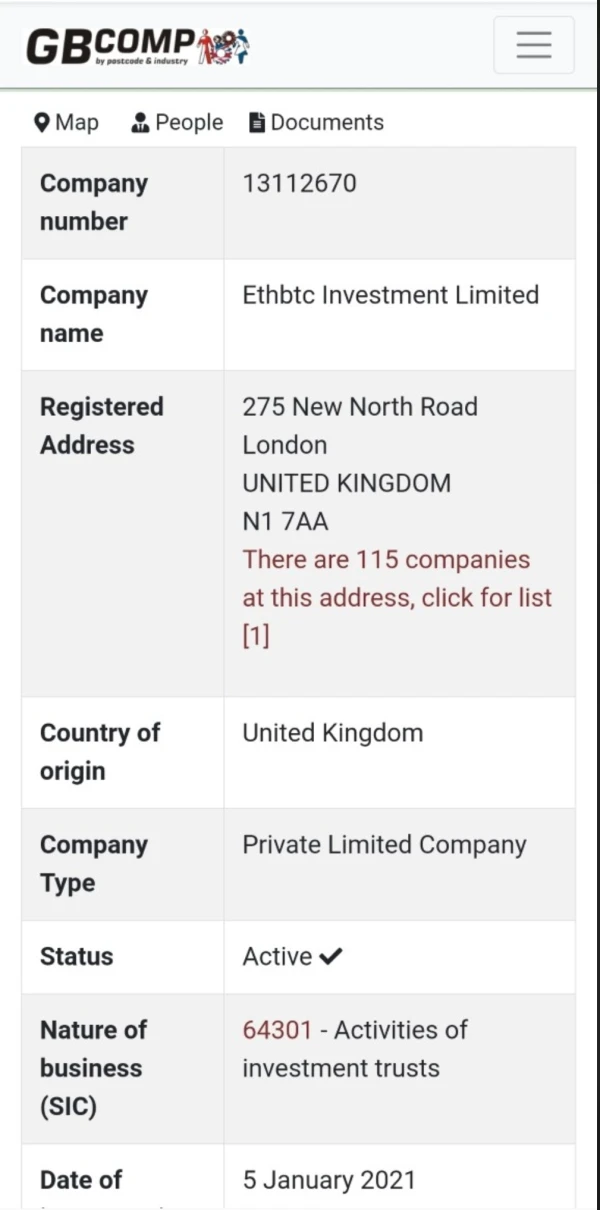The image size is (600, 1210).
Task: Follow the 64301 SIC code link
Action: 277,1030
